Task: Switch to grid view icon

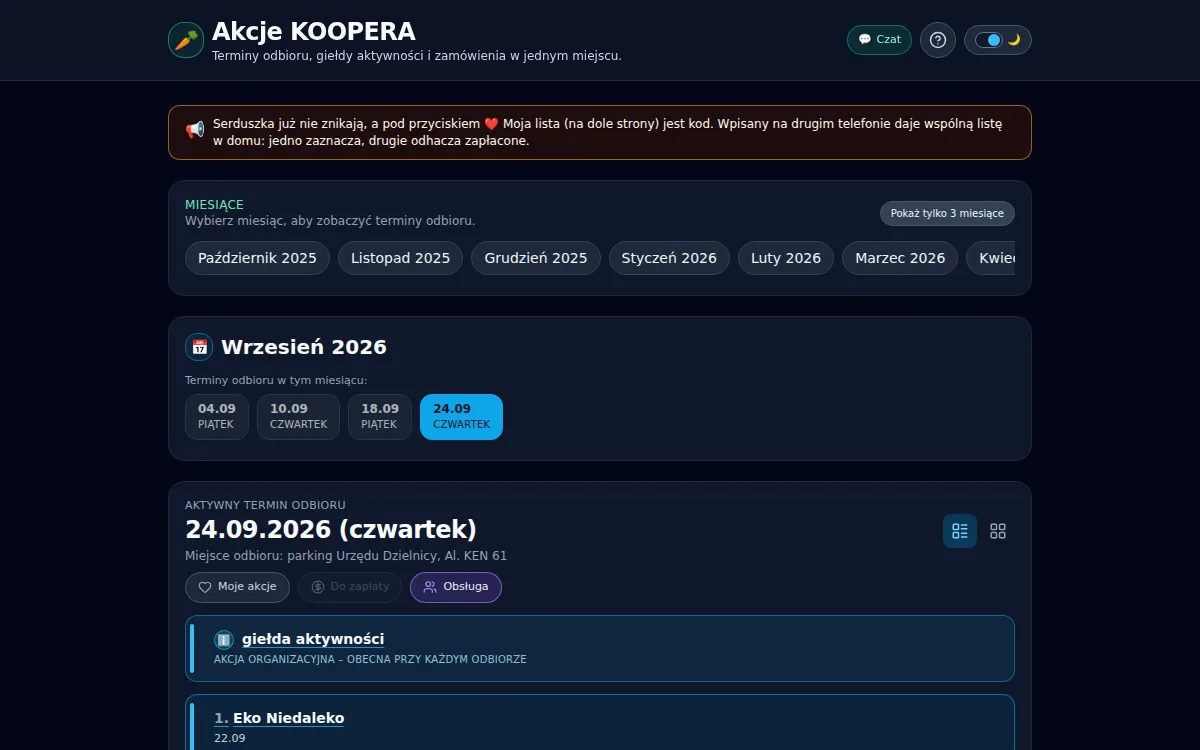Action: (x=998, y=531)
